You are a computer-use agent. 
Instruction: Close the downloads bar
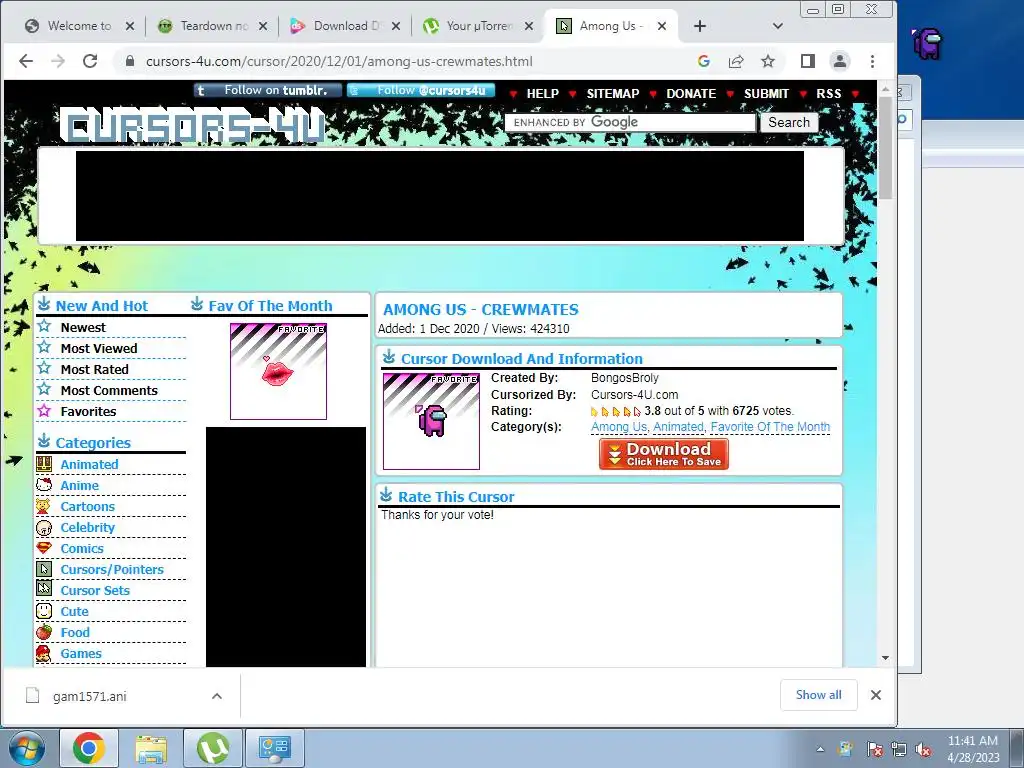point(876,695)
